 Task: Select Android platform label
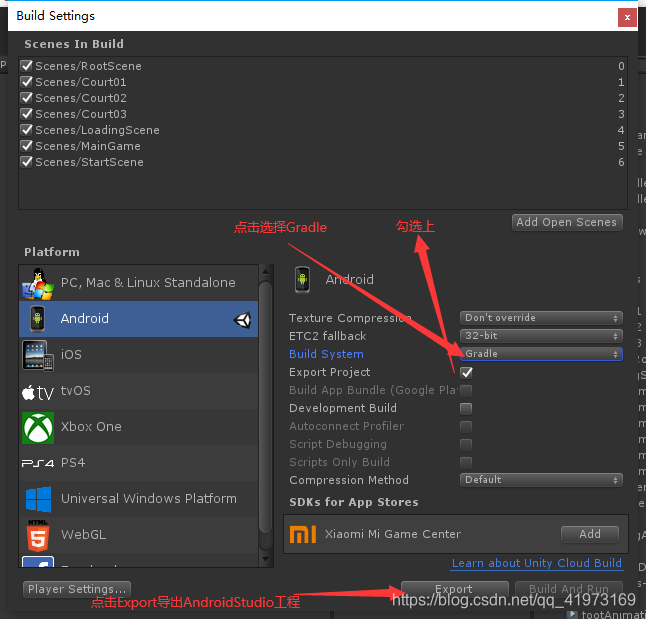85,319
